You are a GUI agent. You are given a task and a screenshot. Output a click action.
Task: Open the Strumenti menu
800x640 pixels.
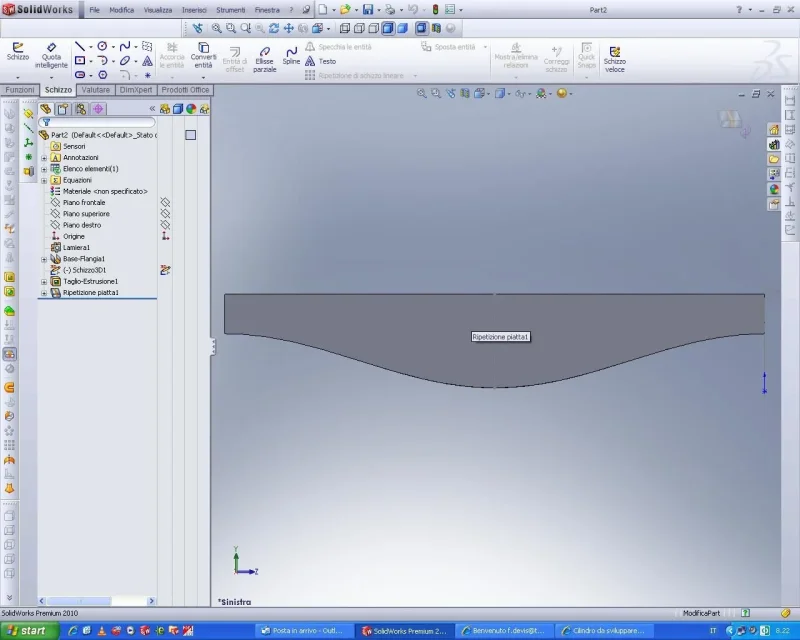click(x=231, y=10)
